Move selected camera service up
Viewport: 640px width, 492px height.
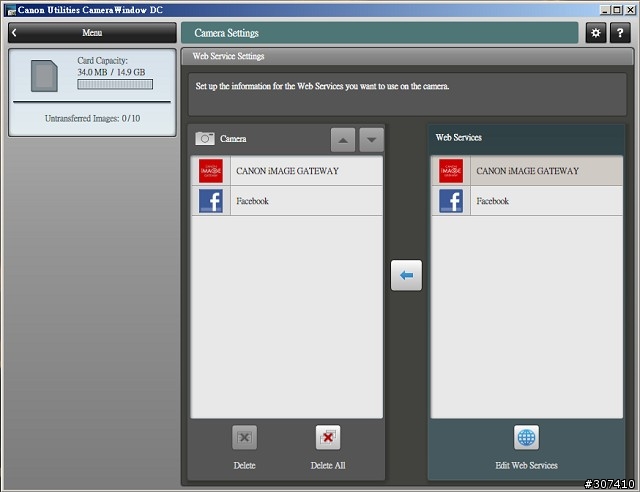[x=343, y=140]
